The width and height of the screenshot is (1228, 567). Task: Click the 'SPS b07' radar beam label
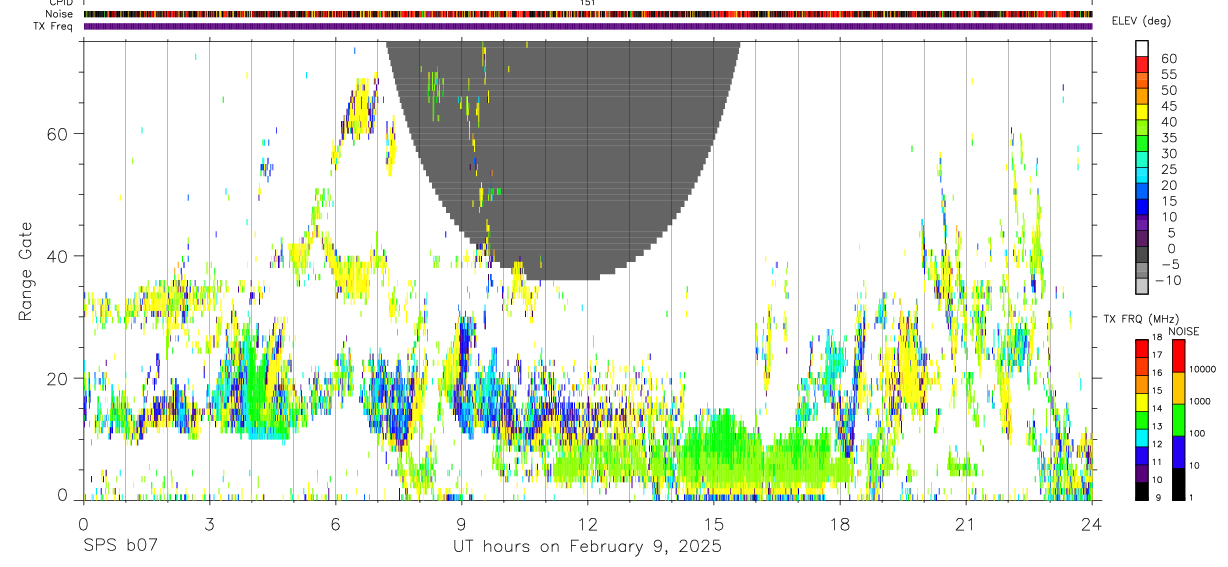119,546
